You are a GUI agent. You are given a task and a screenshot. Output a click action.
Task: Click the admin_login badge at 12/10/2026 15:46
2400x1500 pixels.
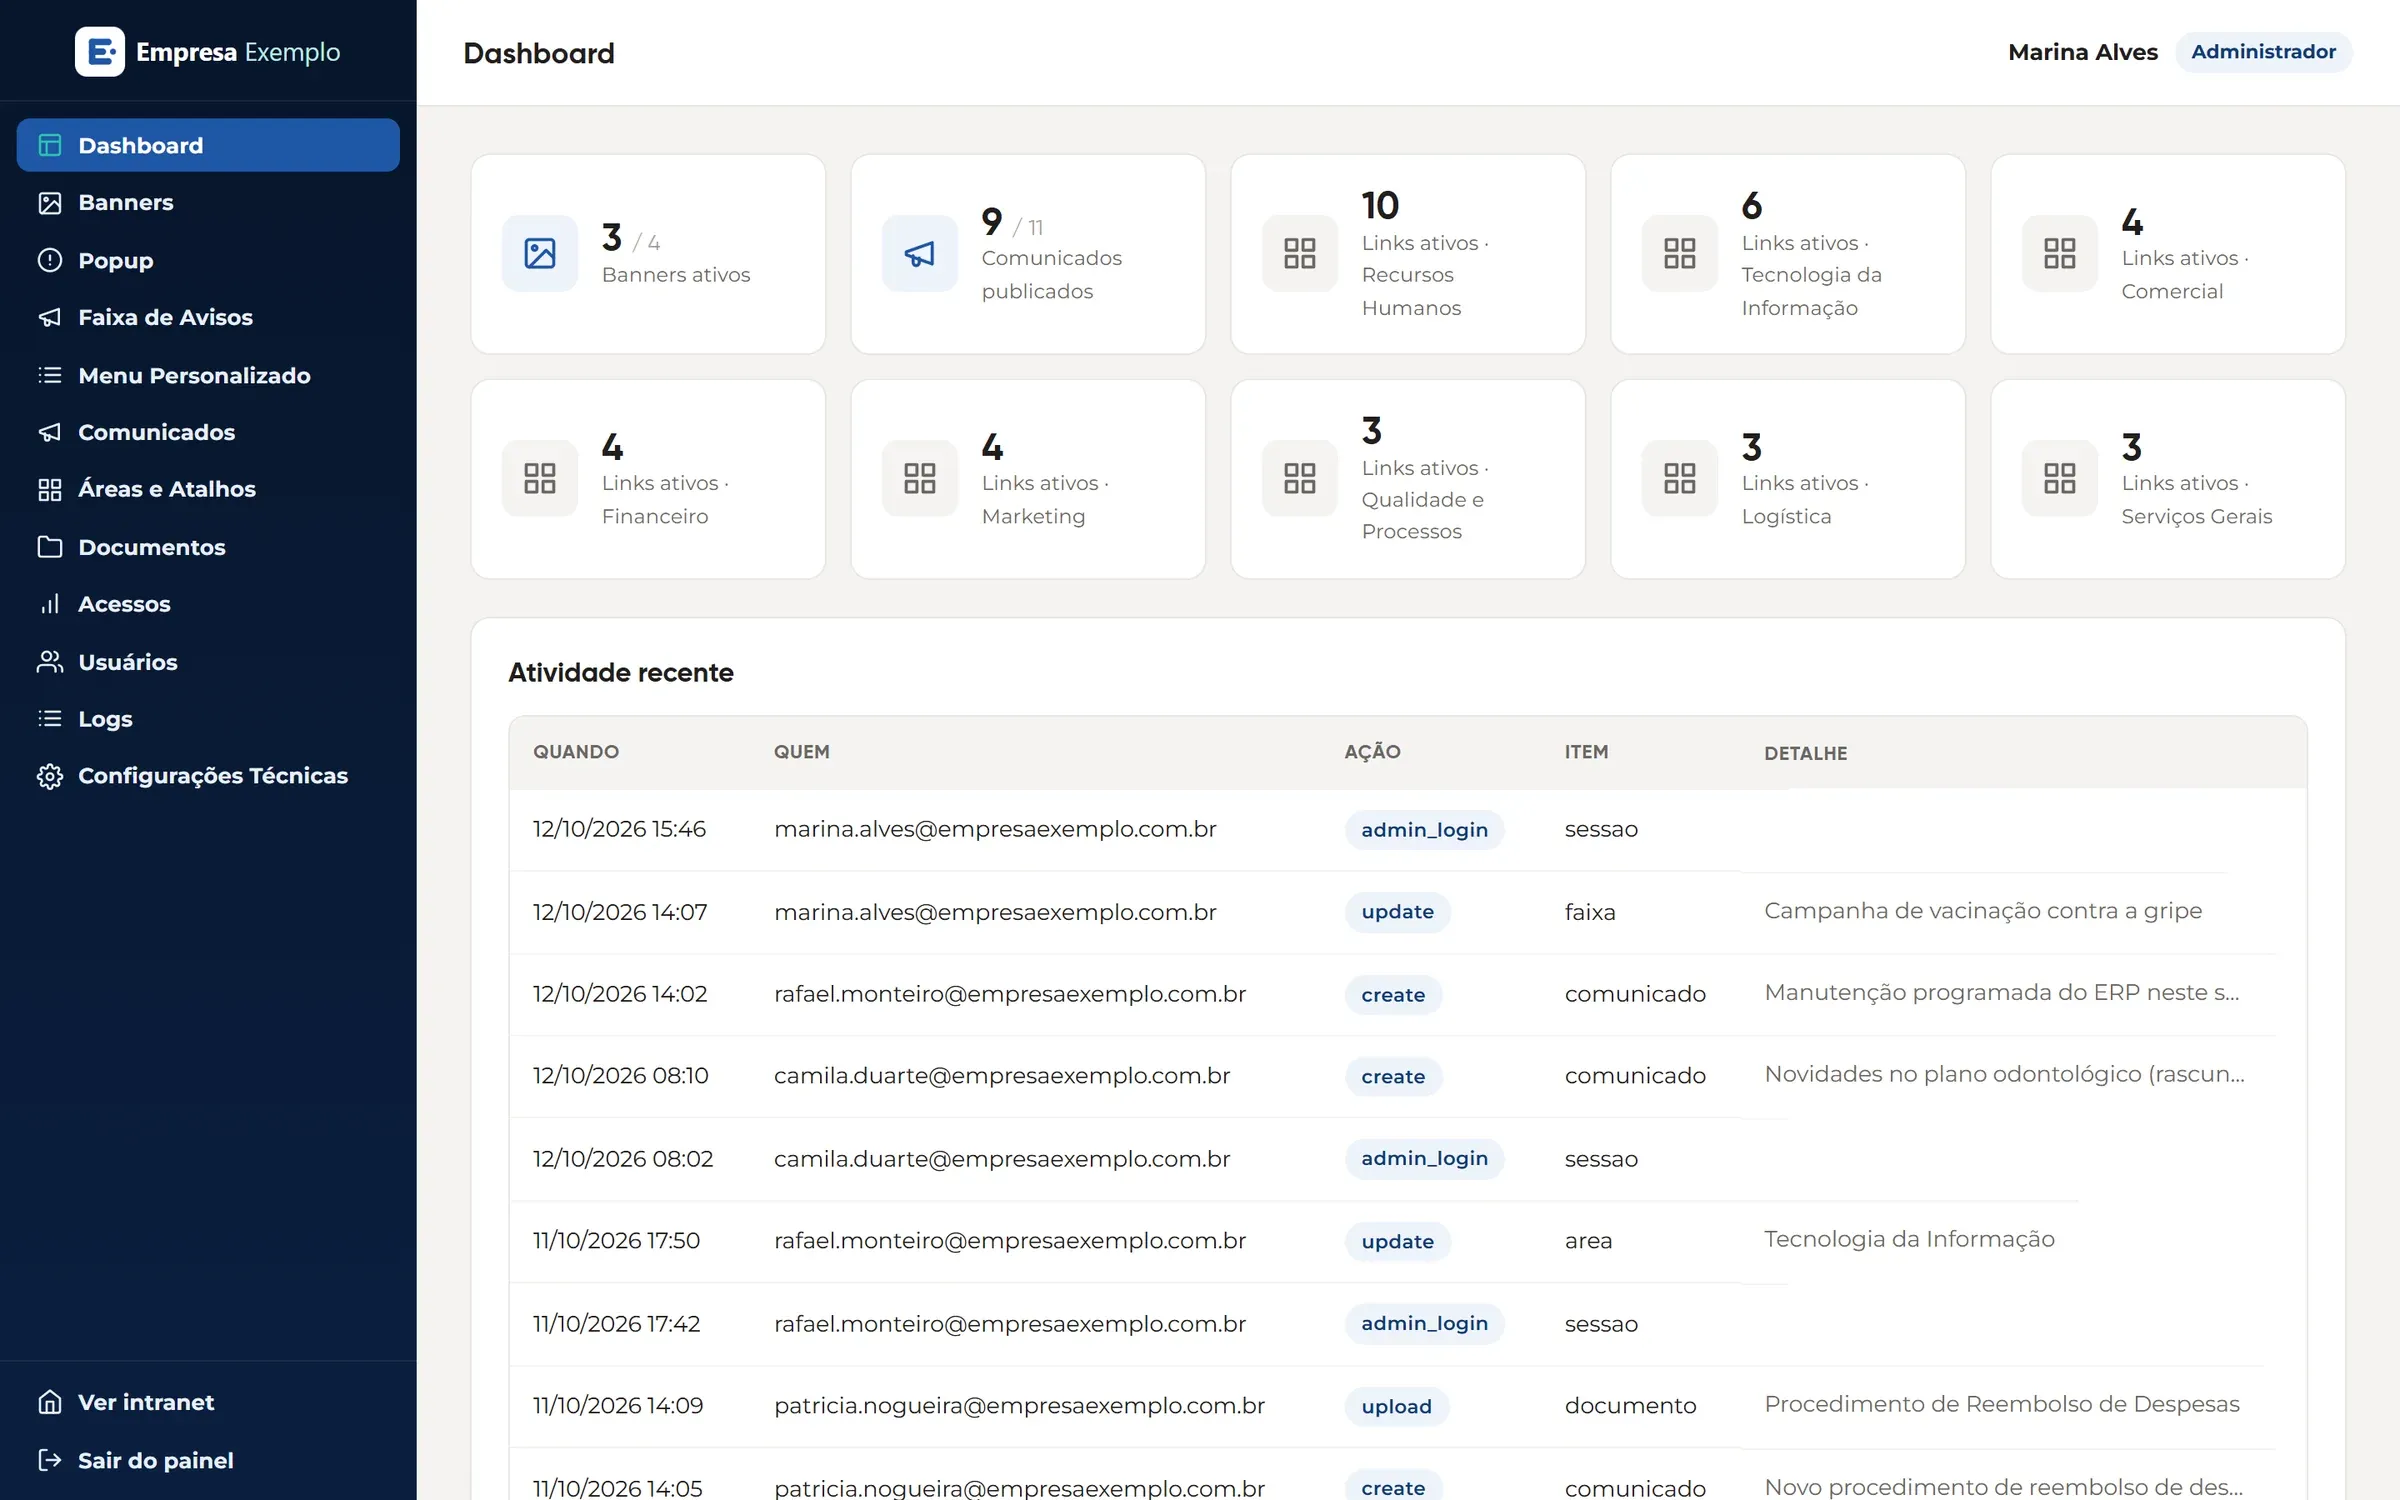click(1425, 830)
